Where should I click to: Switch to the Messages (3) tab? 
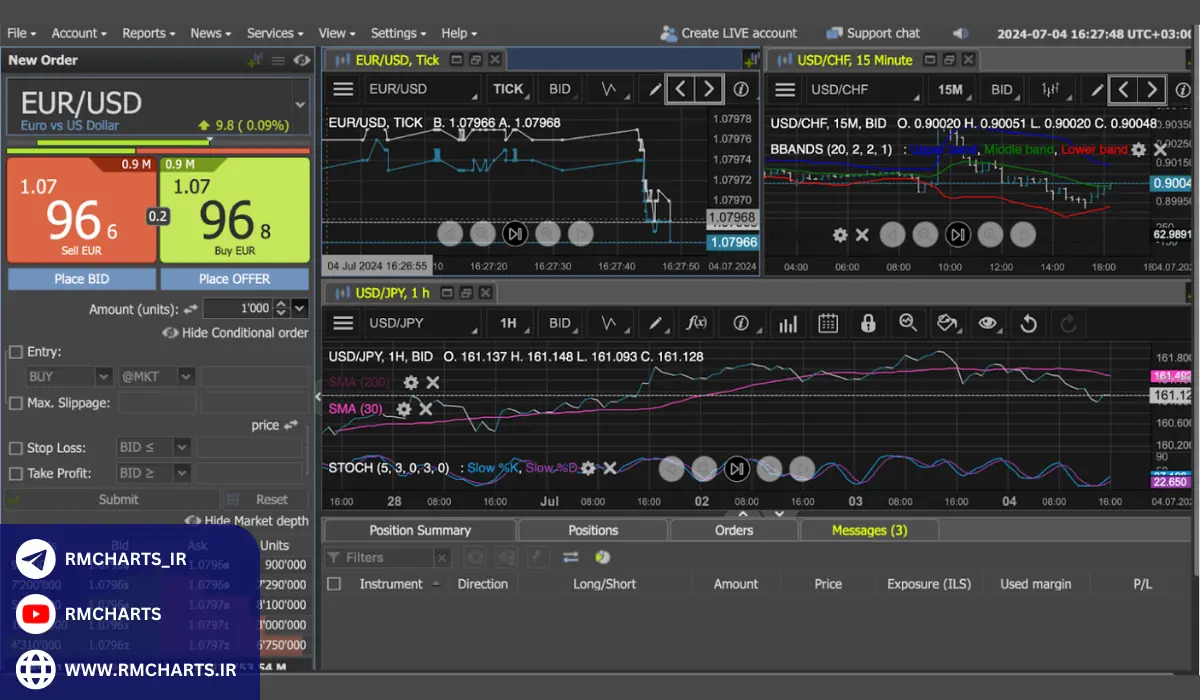[x=869, y=530]
